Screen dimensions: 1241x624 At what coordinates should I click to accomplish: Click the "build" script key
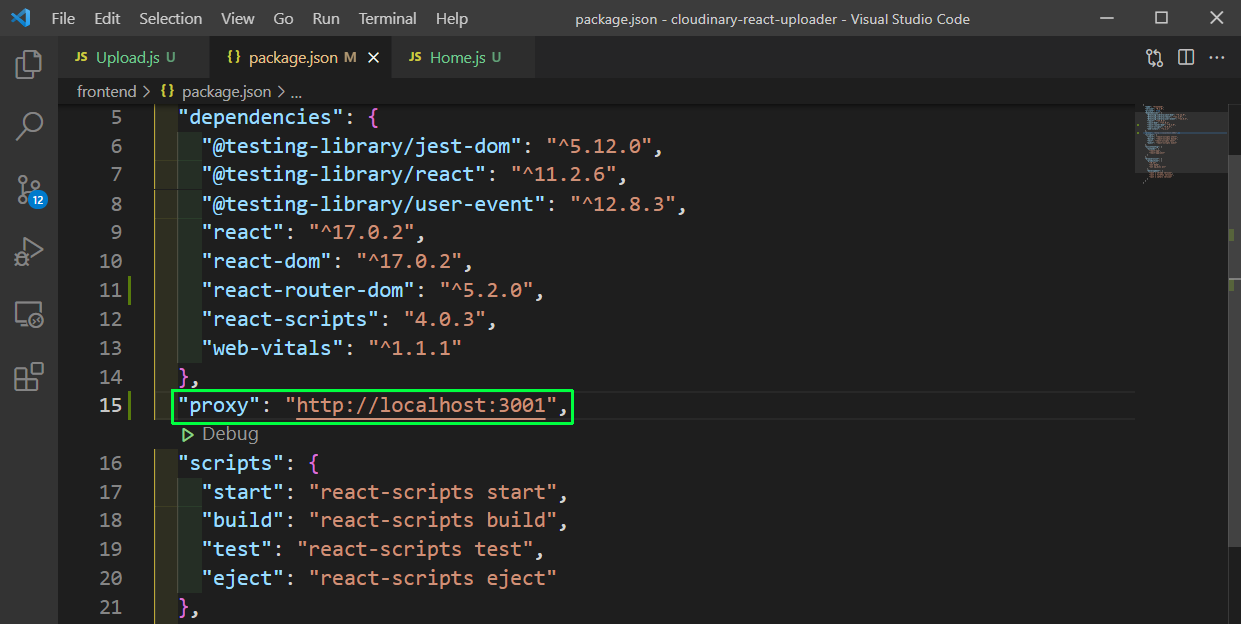click(x=243, y=520)
